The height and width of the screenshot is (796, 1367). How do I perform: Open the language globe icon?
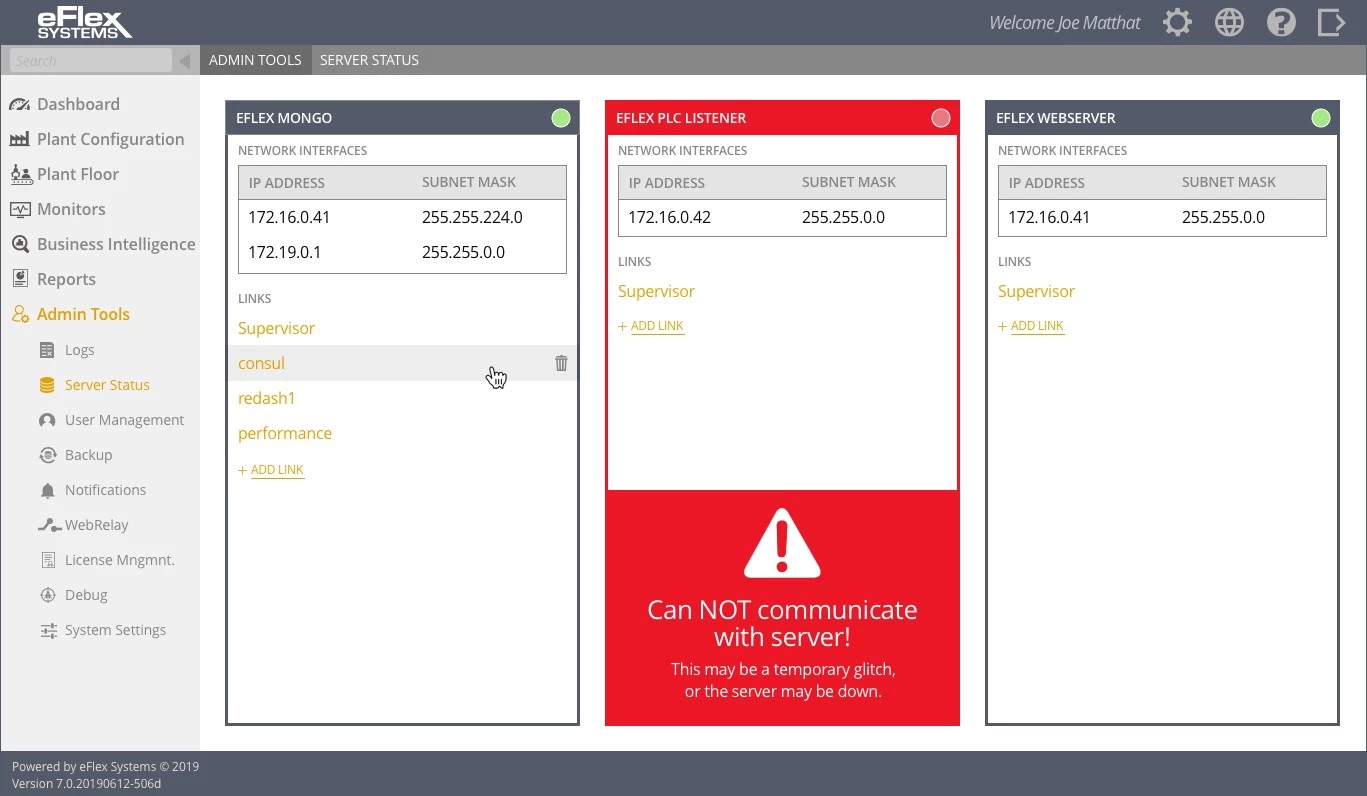pyautogui.click(x=1229, y=22)
